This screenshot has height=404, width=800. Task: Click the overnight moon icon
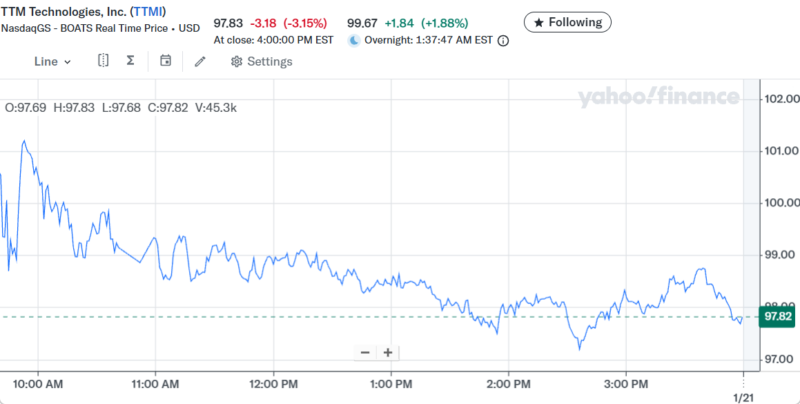pos(354,41)
